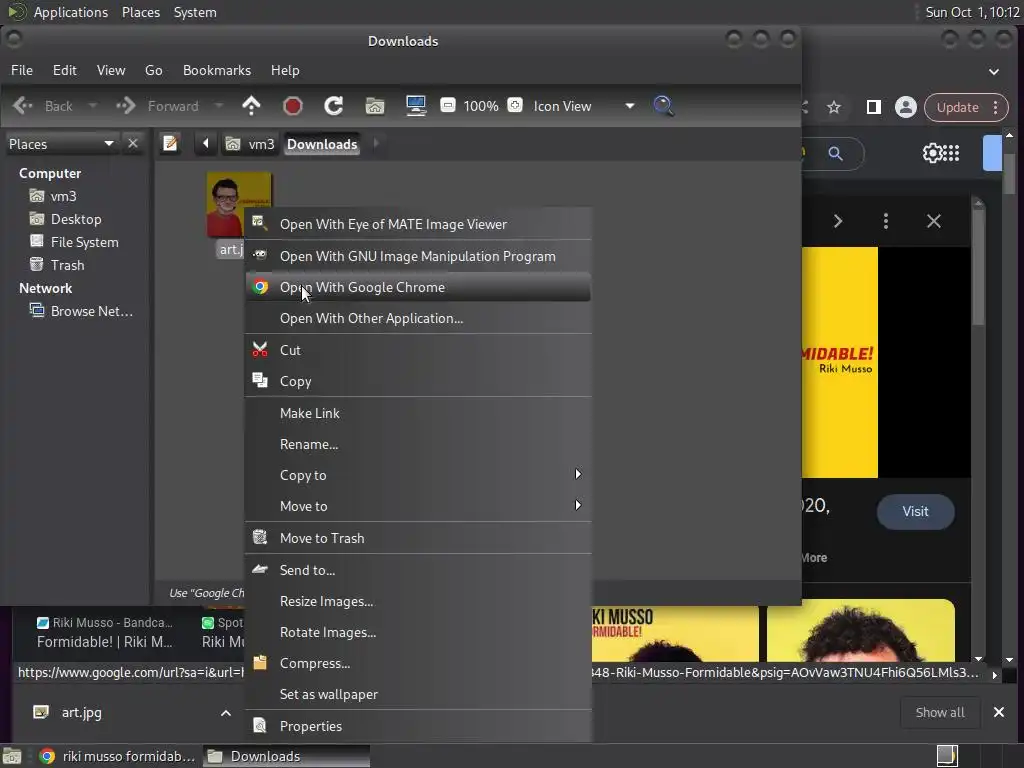Open Forward history dropdown arrow
The image size is (1024, 768).
click(219, 106)
